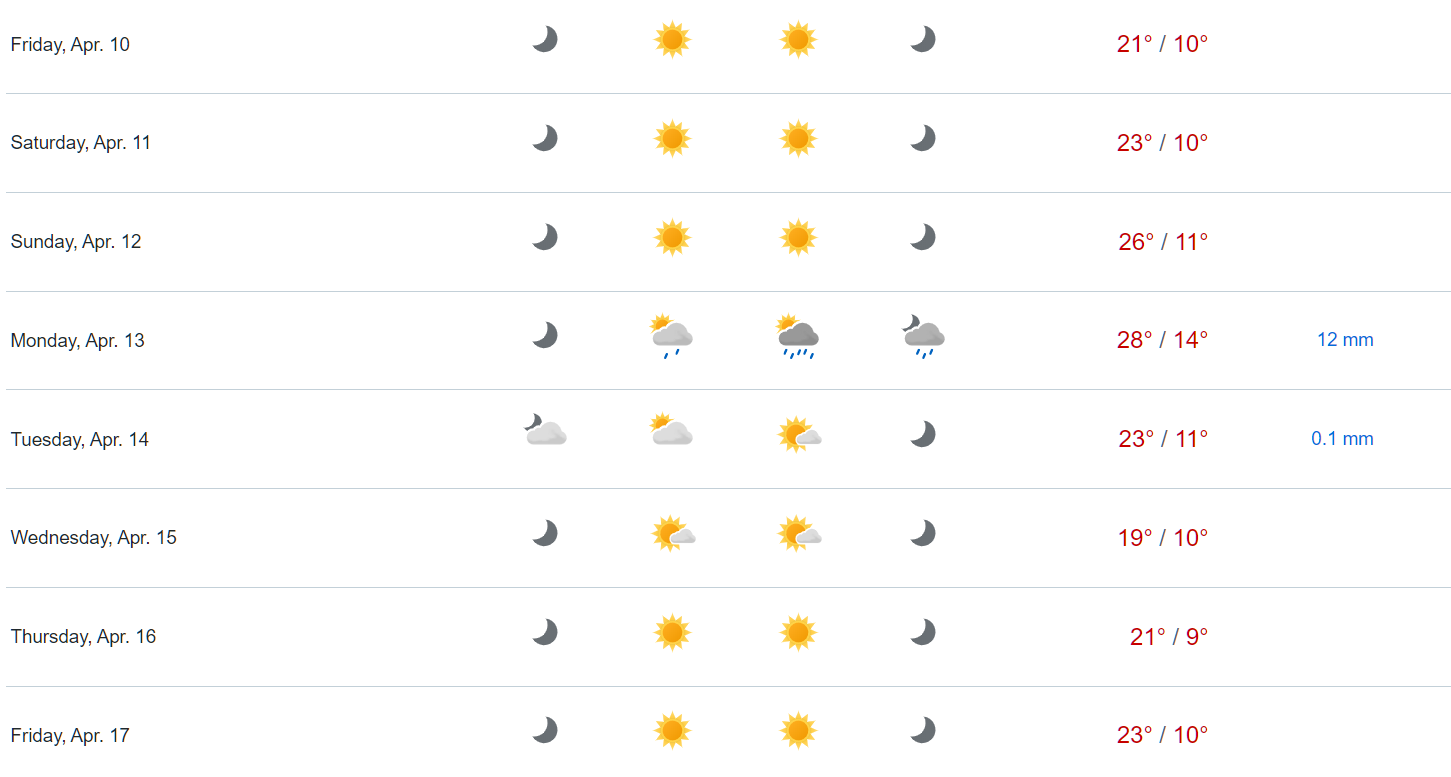
Task: Select the Wednesday, Apr. 15 day label
Action: tap(93, 538)
